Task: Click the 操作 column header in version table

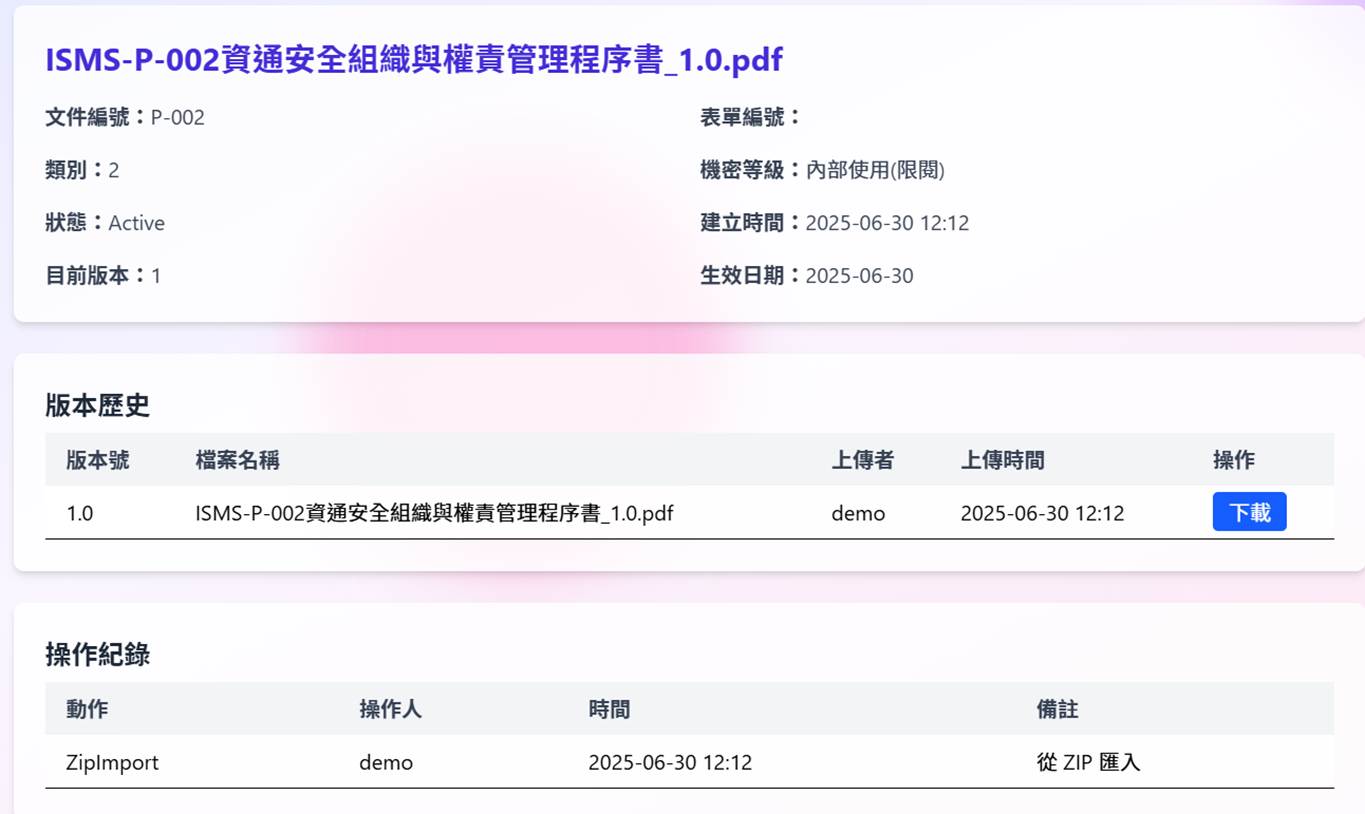Action: click(1233, 460)
